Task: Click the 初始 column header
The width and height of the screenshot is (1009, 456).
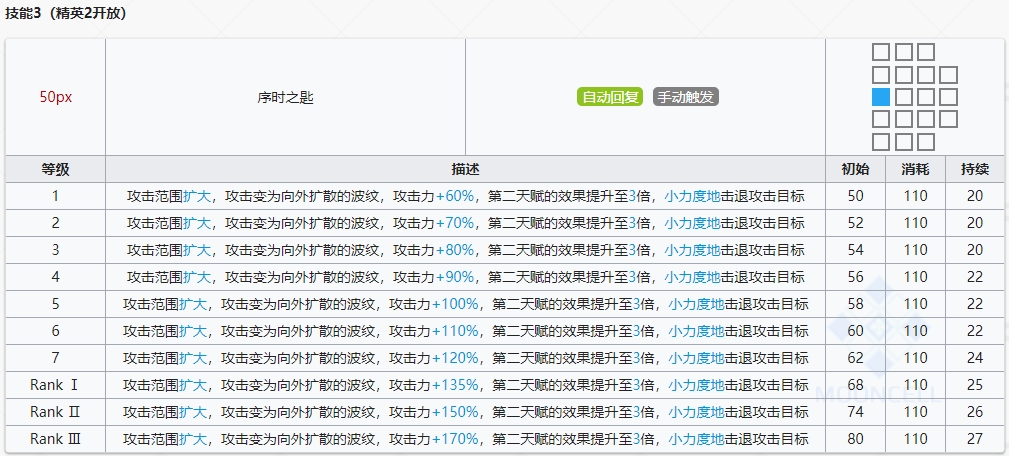Action: point(855,169)
